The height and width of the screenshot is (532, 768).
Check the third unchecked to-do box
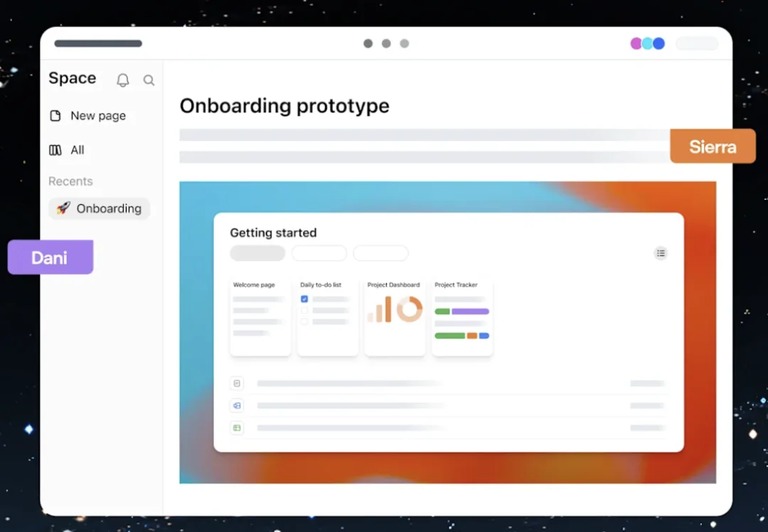click(x=304, y=321)
